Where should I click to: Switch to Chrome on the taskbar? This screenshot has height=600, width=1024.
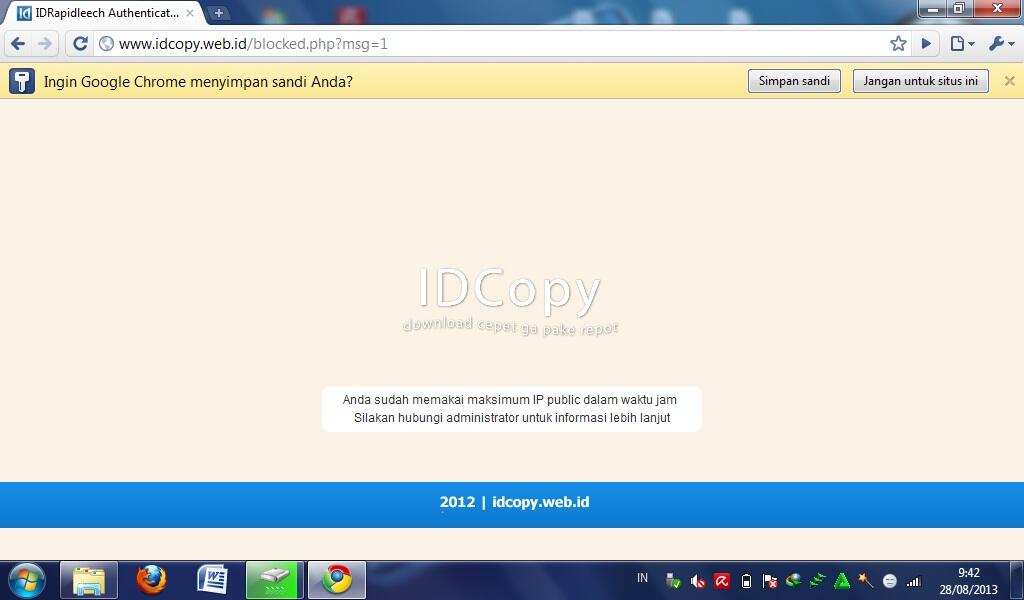pyautogui.click(x=337, y=580)
